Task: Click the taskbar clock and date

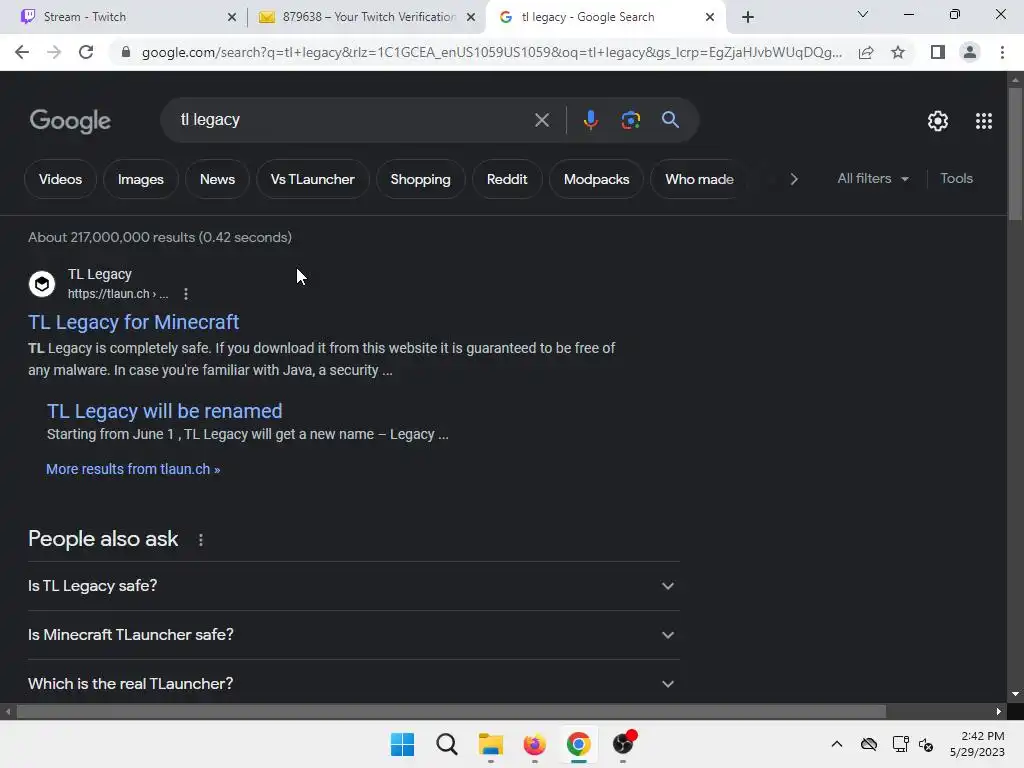Action: [977, 744]
